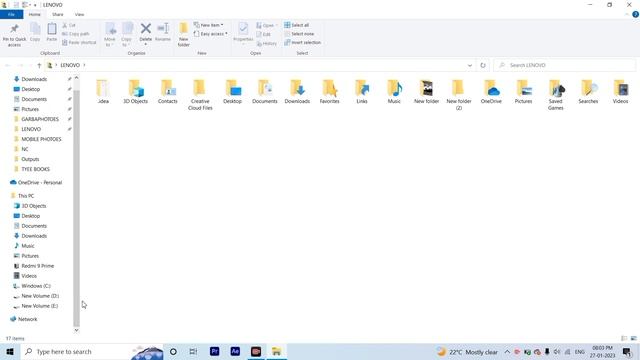The image size is (640, 360).
Task: Click the Refresh button by address bar
Action: coord(483,65)
